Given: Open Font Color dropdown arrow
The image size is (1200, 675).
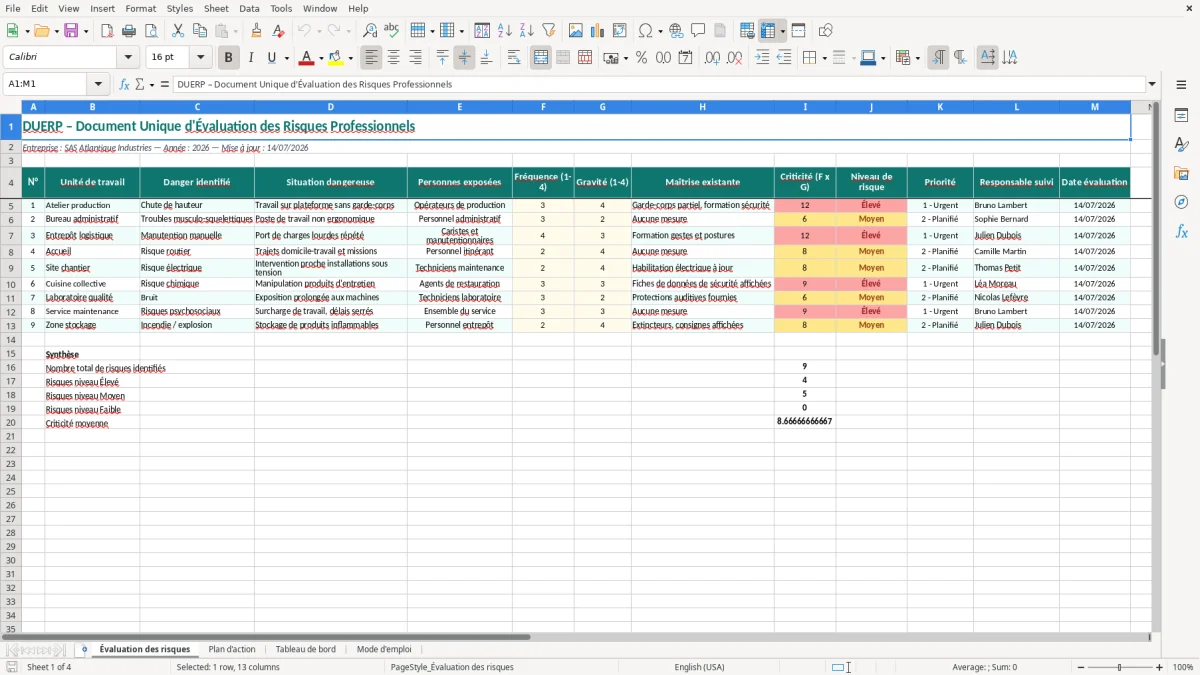Looking at the screenshot, I should pos(321,58).
